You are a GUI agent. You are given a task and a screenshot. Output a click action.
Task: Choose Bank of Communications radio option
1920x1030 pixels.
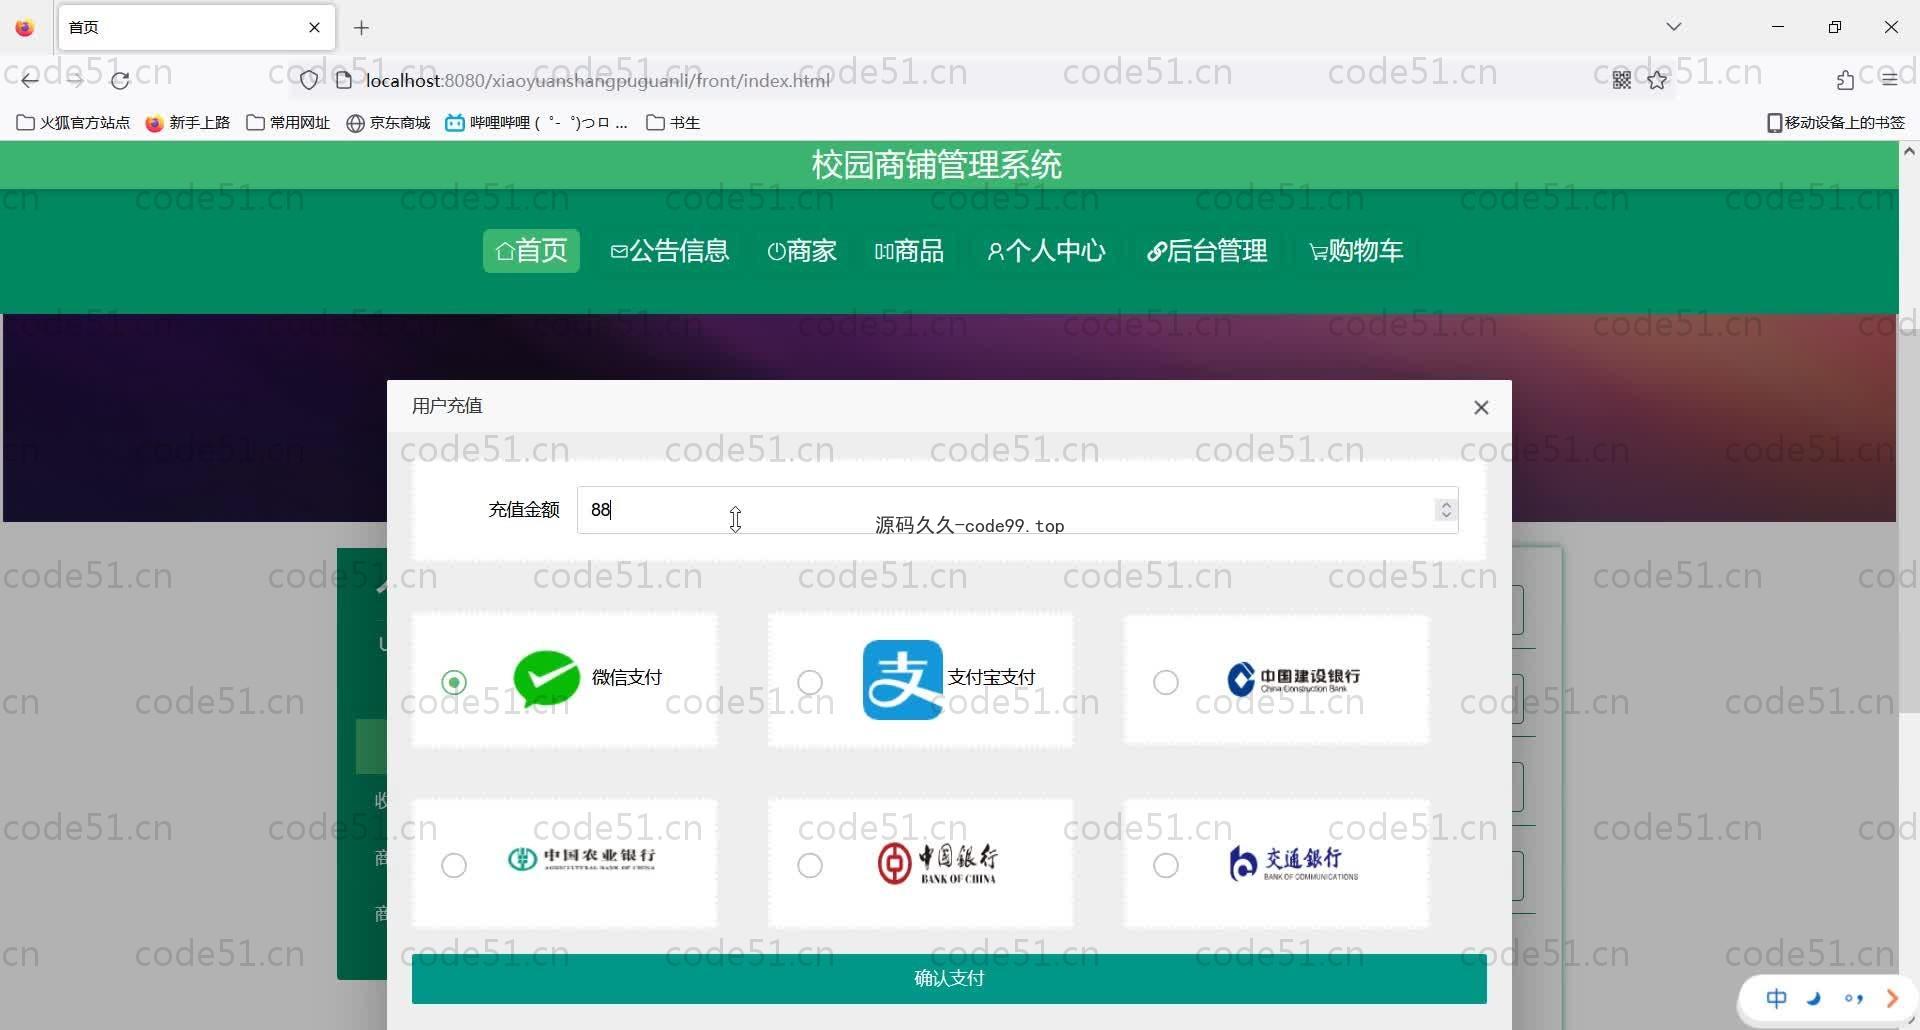(1166, 865)
